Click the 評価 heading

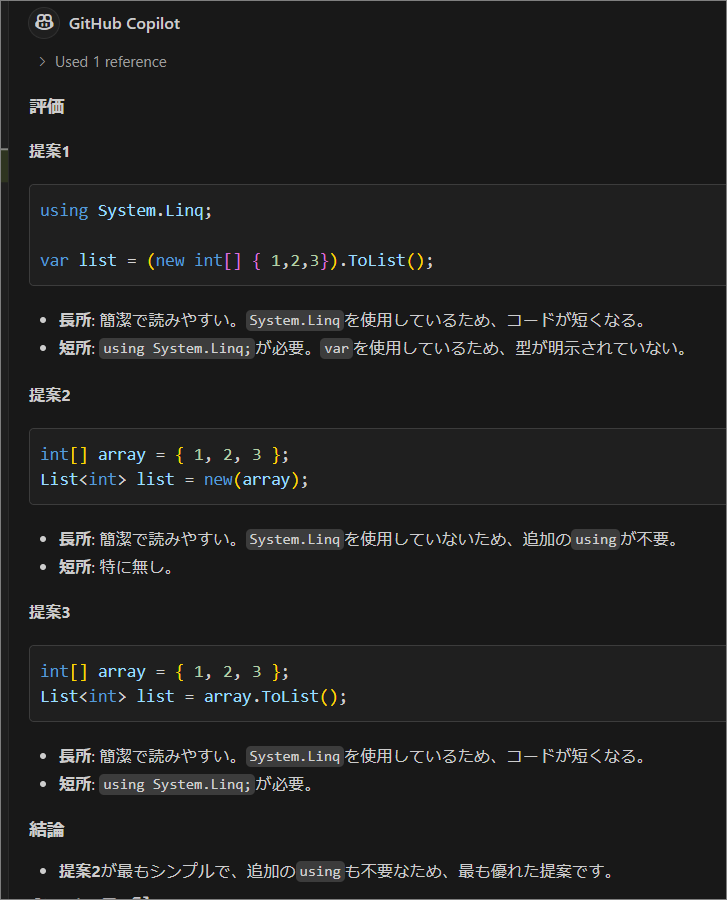47,104
